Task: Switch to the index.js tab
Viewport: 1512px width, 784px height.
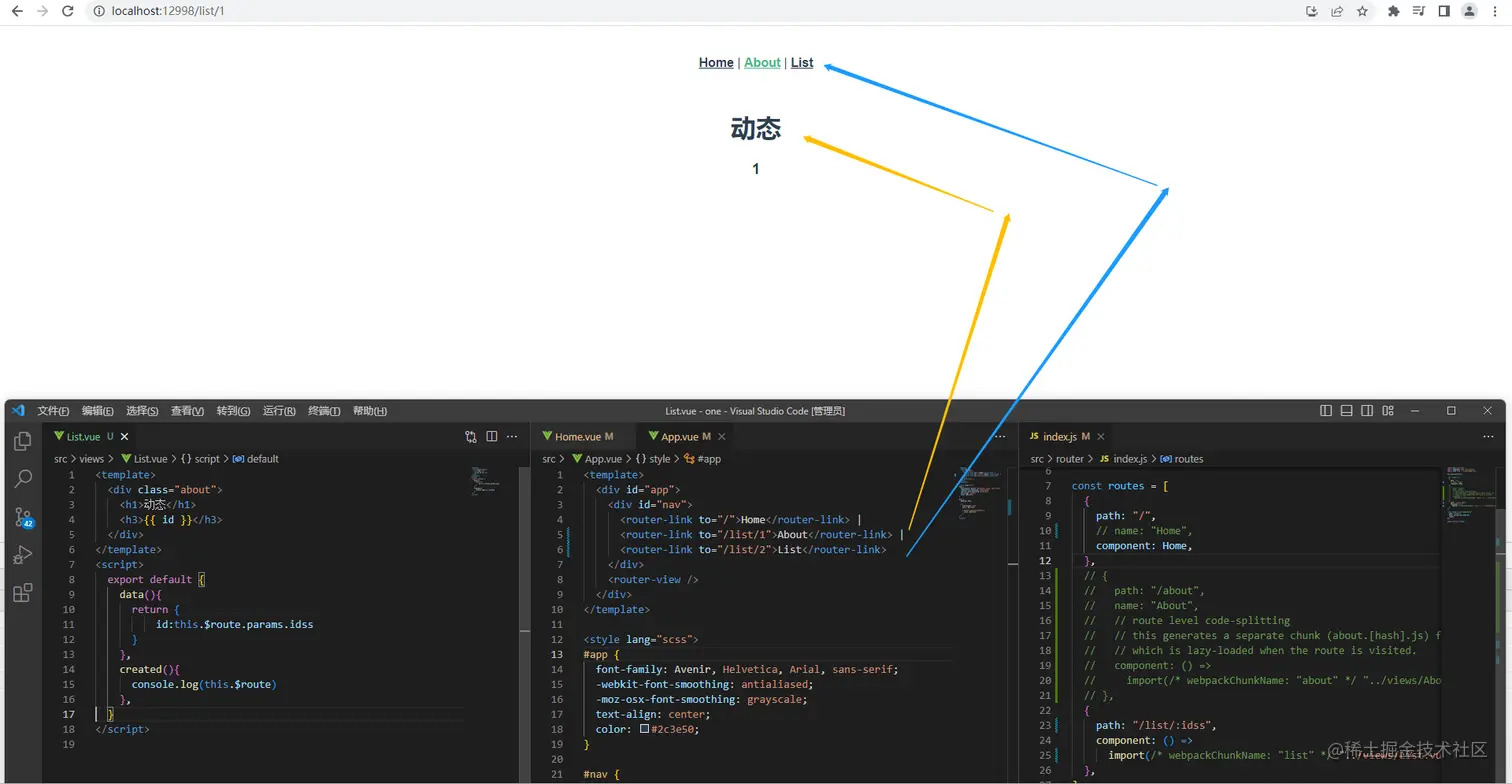Action: point(1060,437)
